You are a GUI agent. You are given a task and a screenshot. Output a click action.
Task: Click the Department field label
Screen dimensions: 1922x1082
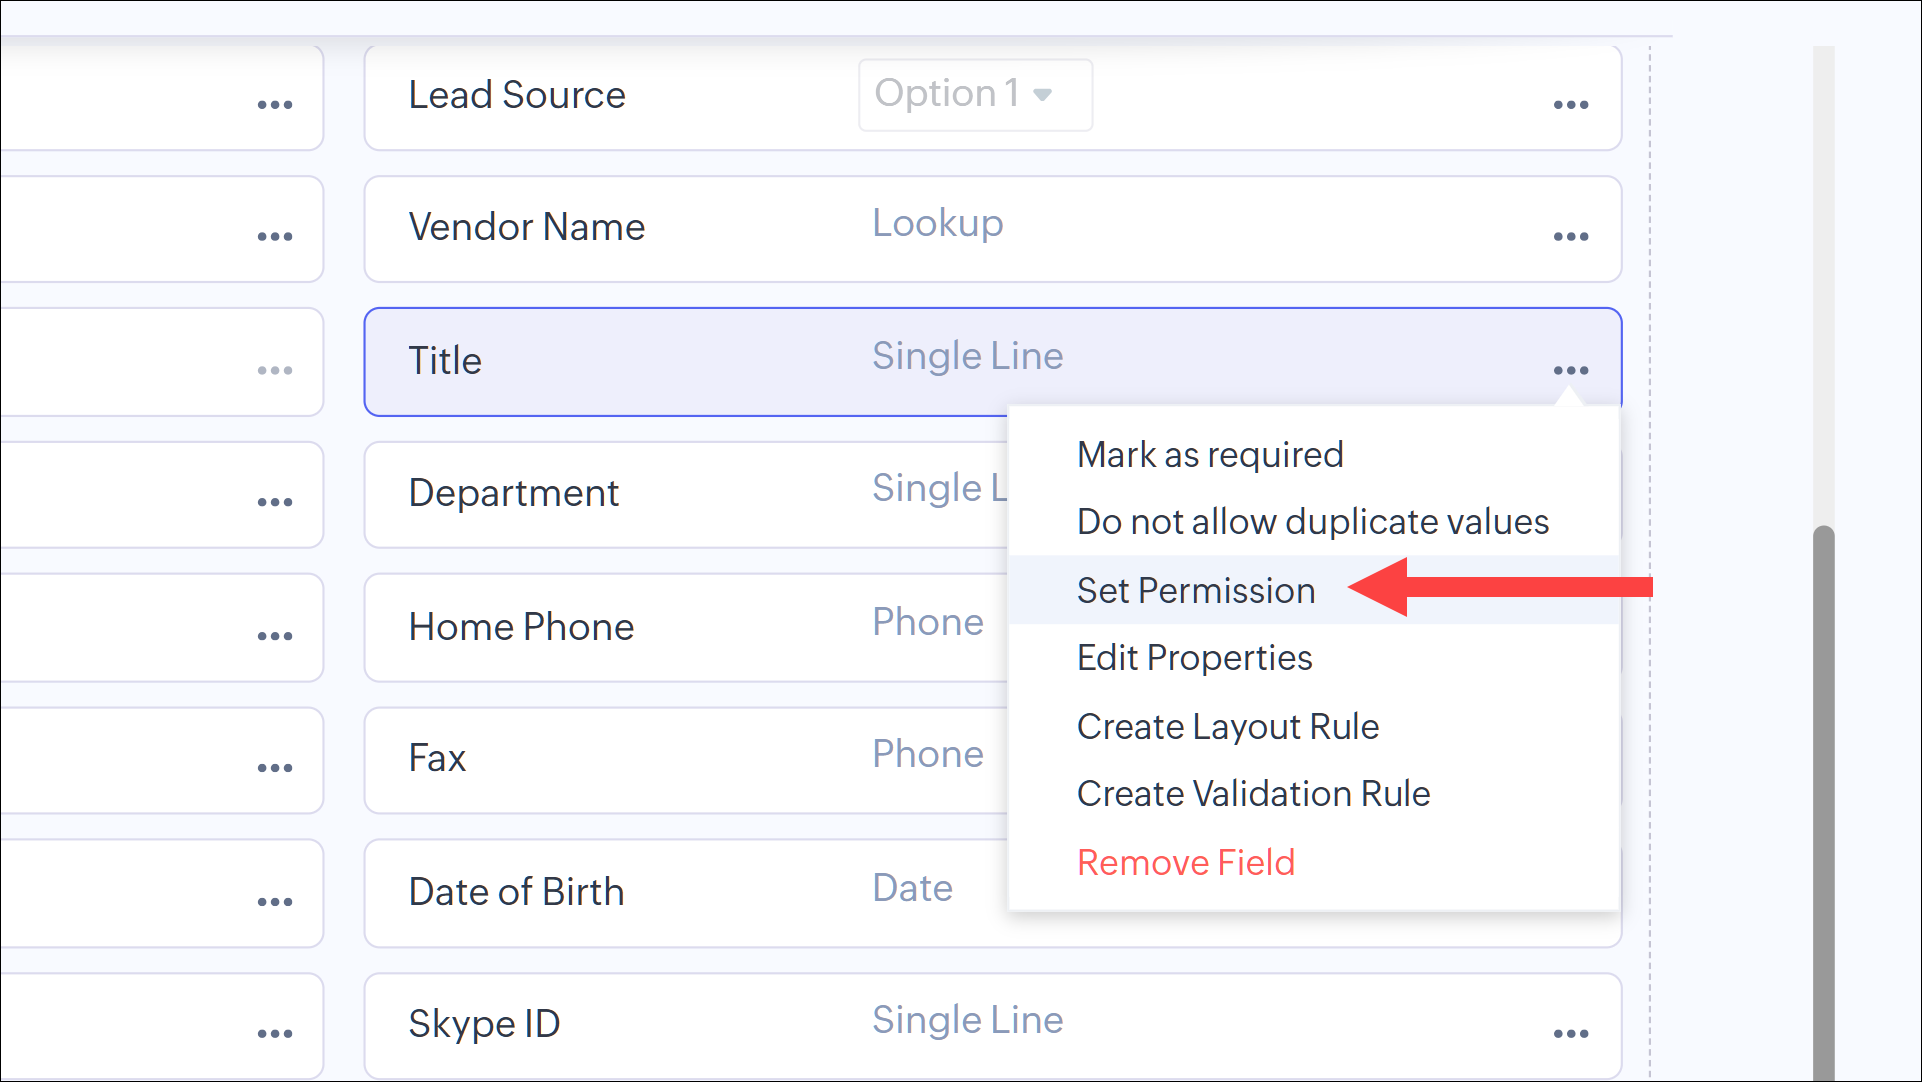coord(514,494)
